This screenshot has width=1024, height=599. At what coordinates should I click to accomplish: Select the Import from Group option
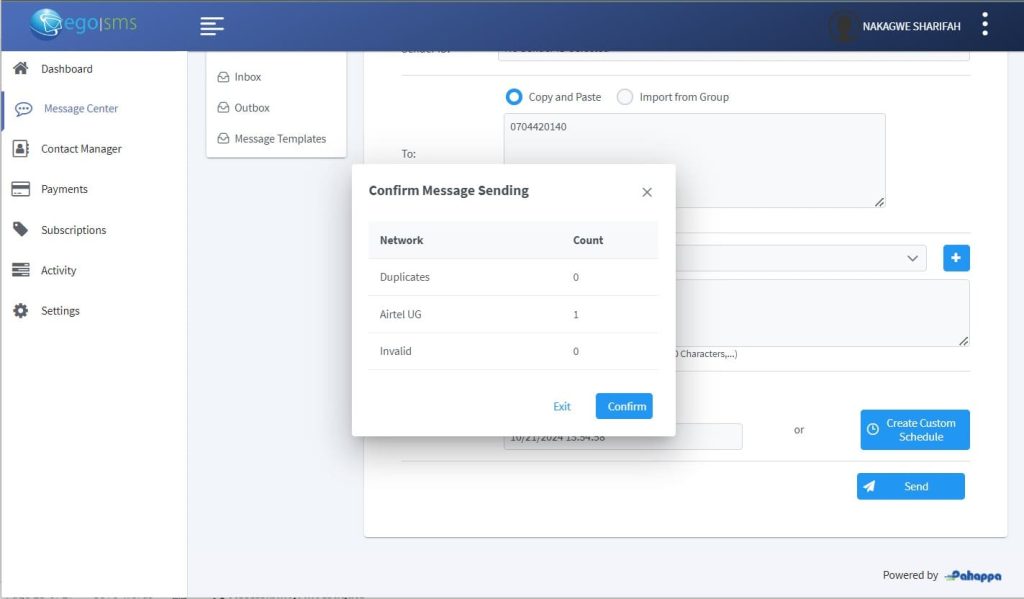(625, 97)
